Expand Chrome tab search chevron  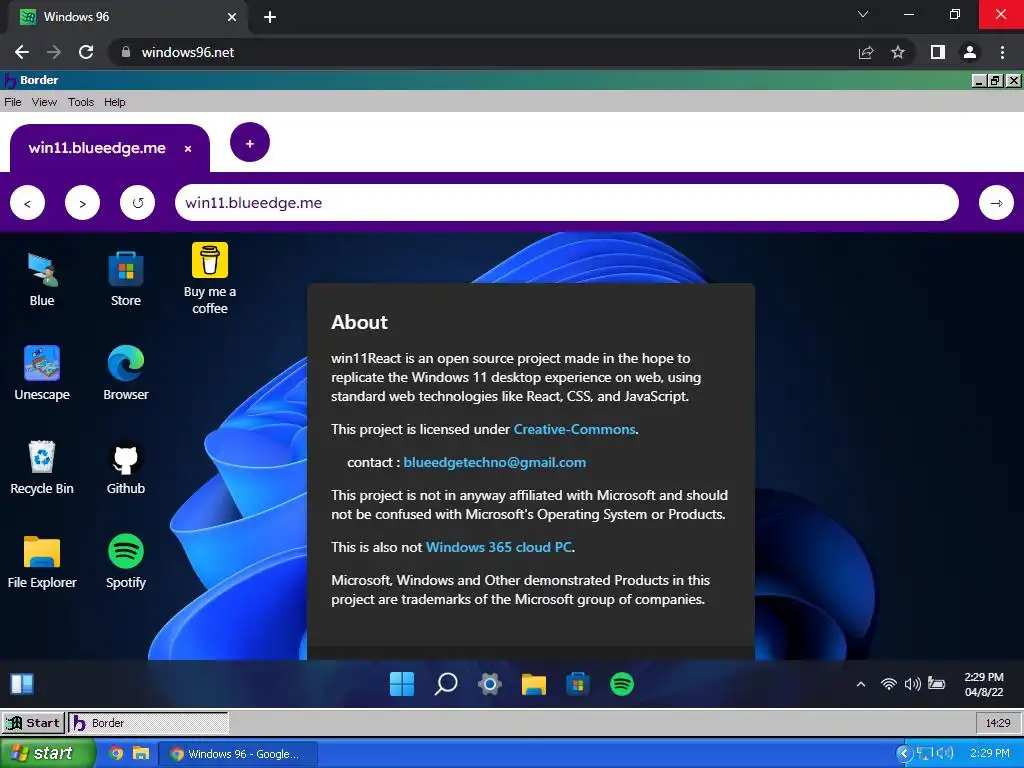[863, 14]
